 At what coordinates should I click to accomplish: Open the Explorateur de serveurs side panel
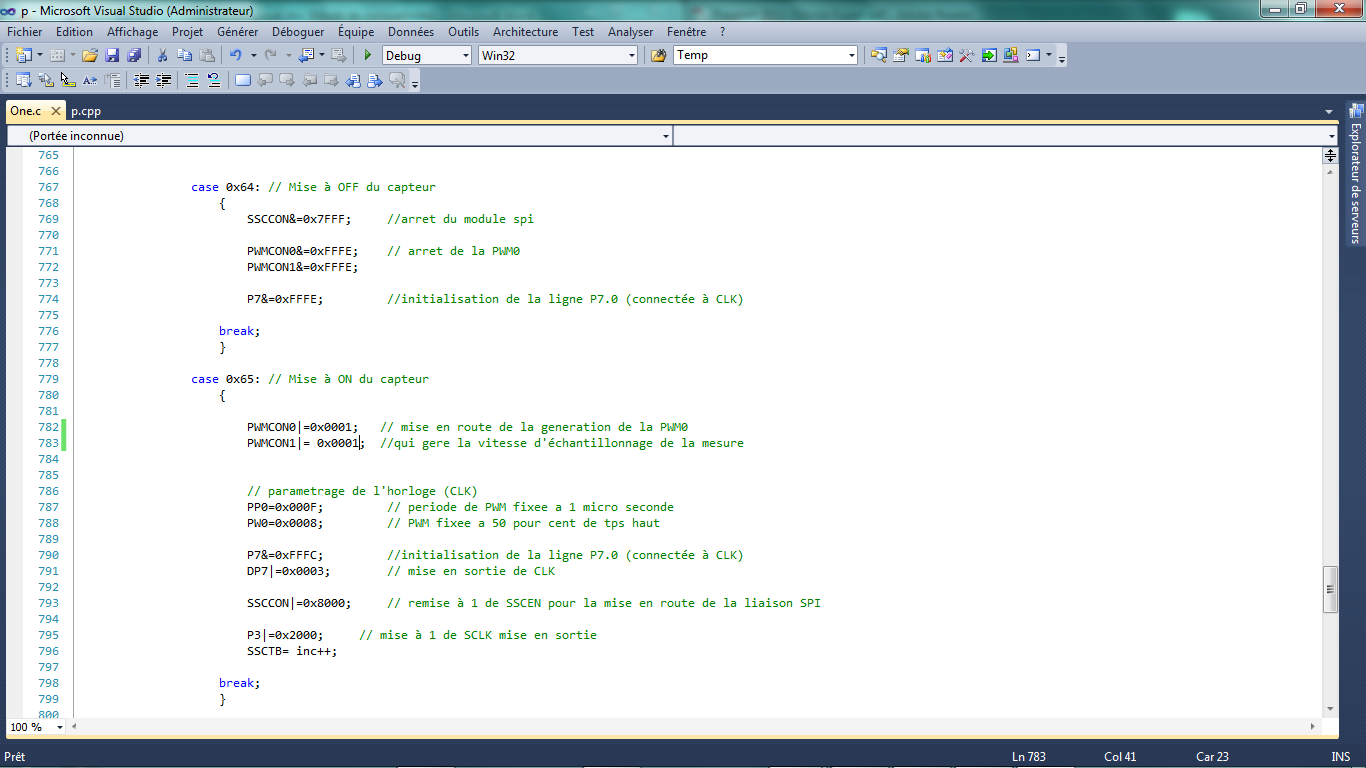pyautogui.click(x=1355, y=175)
